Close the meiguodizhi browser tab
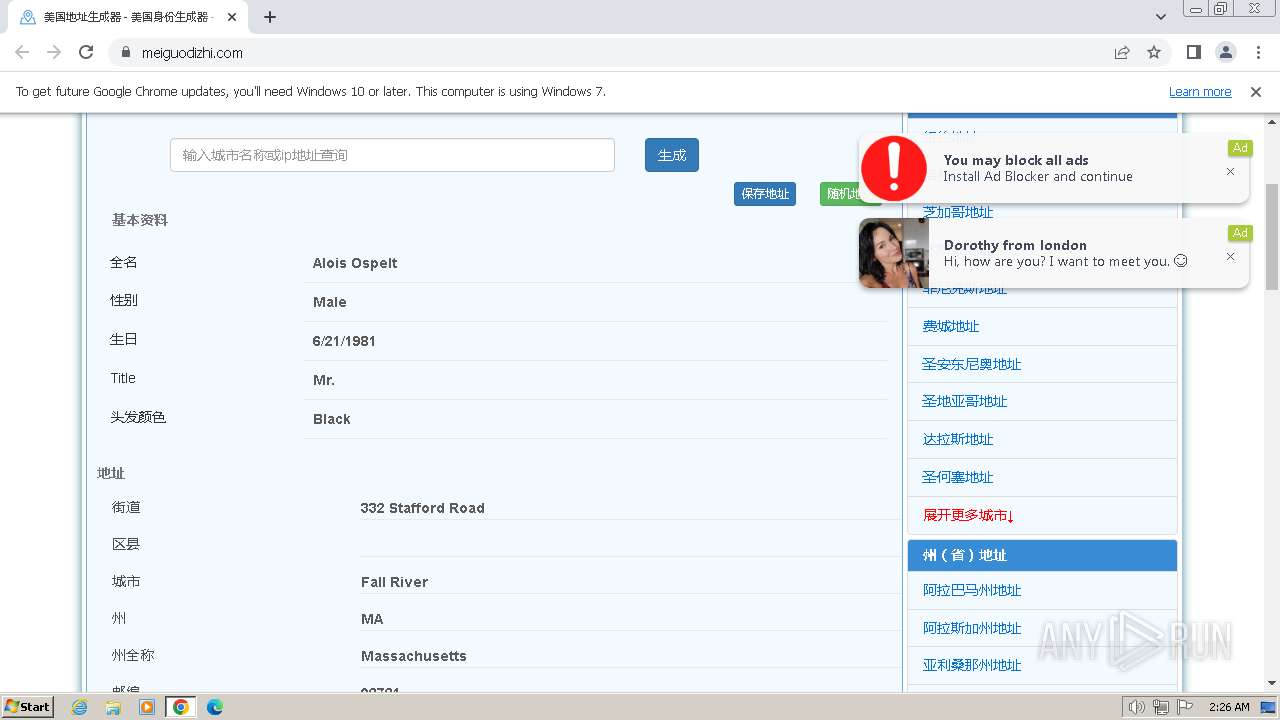This screenshot has height=720, width=1280. point(232,17)
